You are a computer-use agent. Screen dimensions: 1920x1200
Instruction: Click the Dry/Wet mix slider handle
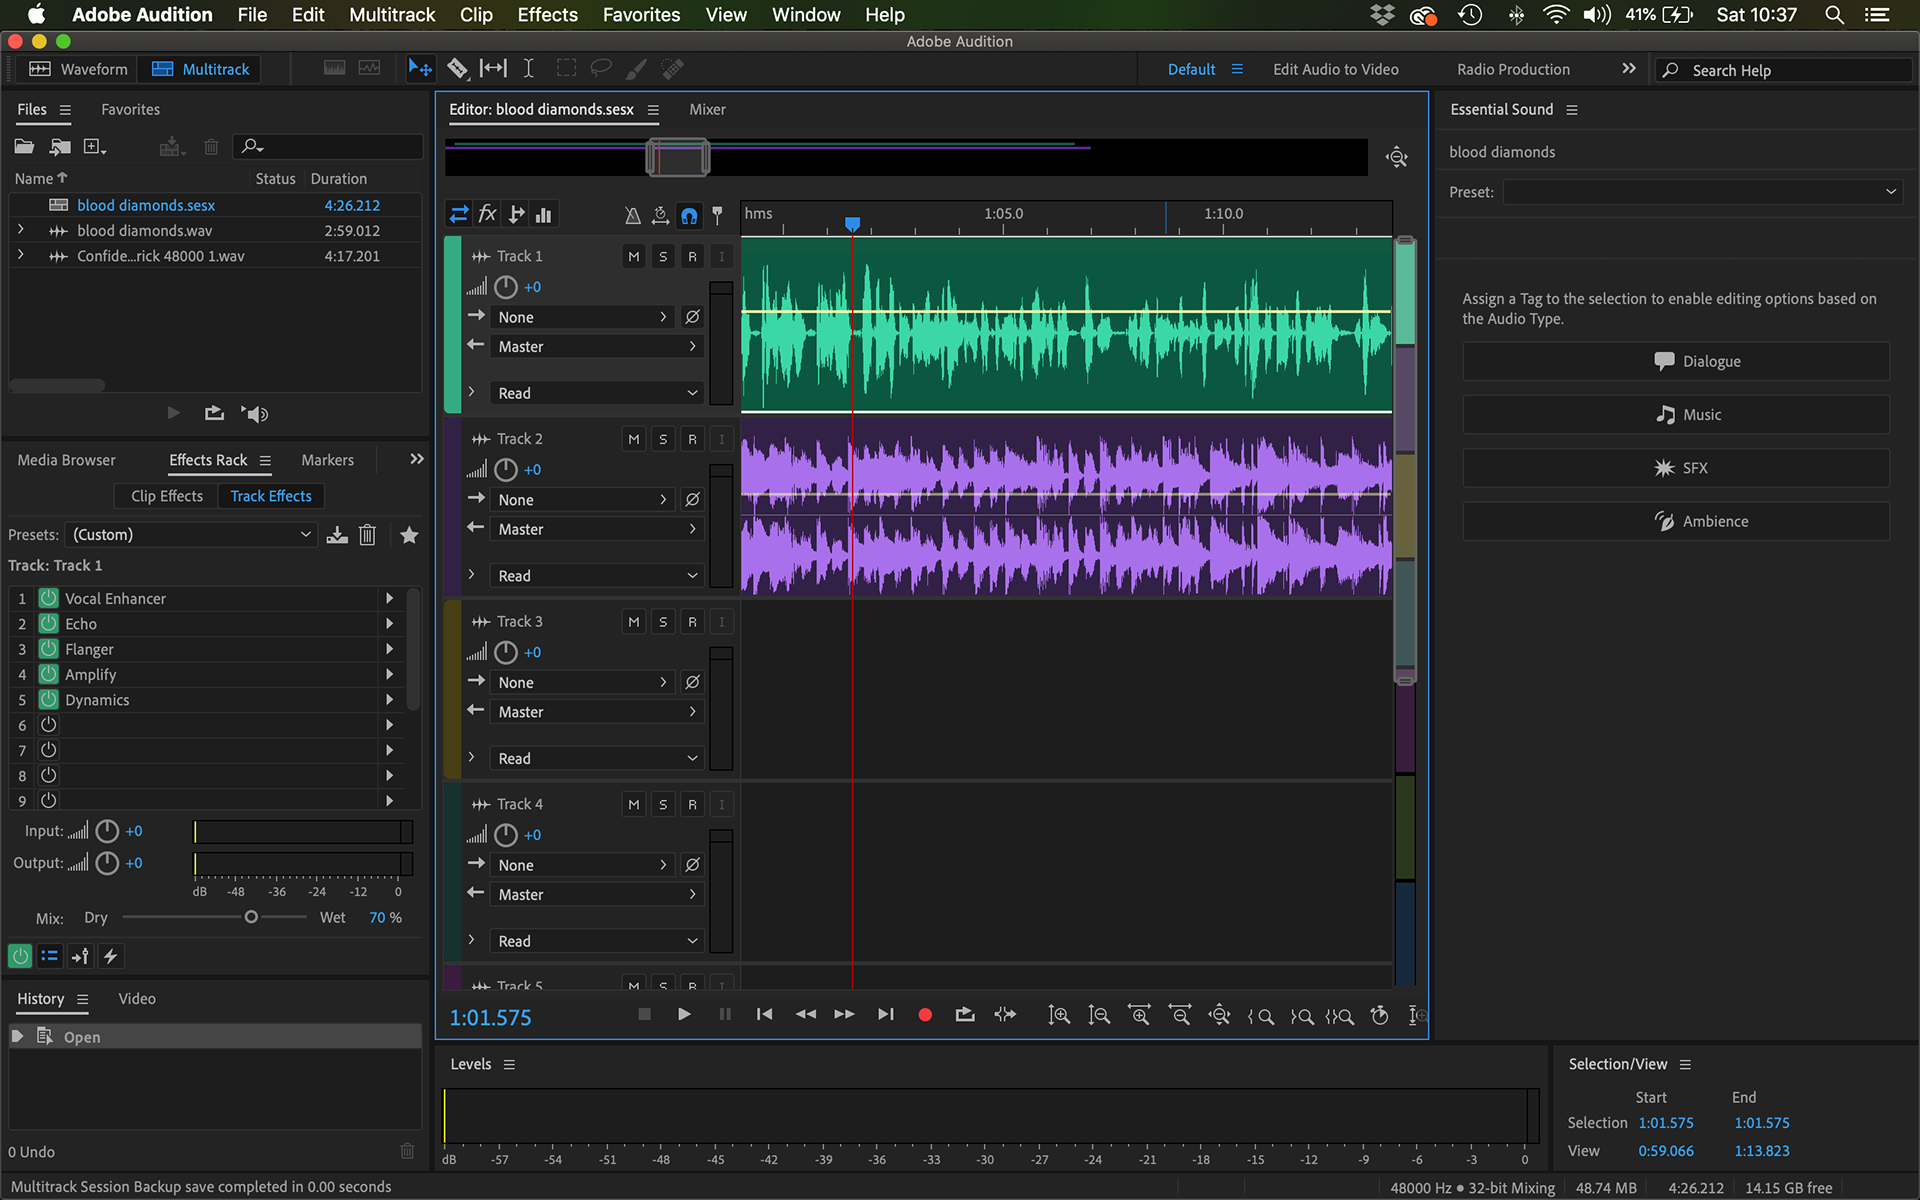[x=251, y=917]
